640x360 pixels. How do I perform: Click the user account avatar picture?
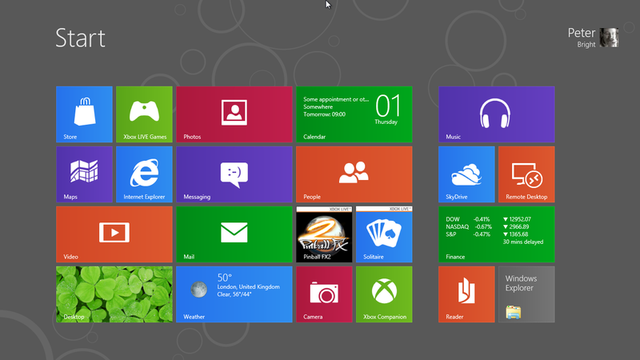tap(609, 38)
